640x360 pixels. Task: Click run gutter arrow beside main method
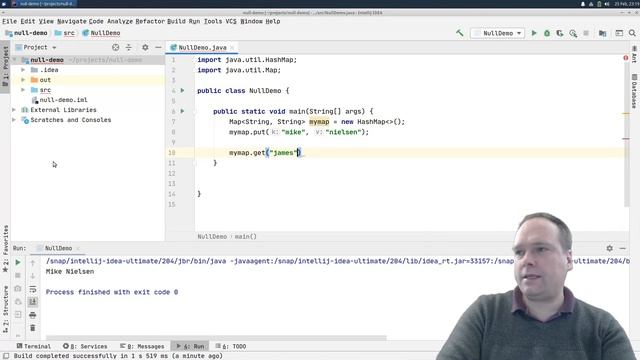(182, 111)
